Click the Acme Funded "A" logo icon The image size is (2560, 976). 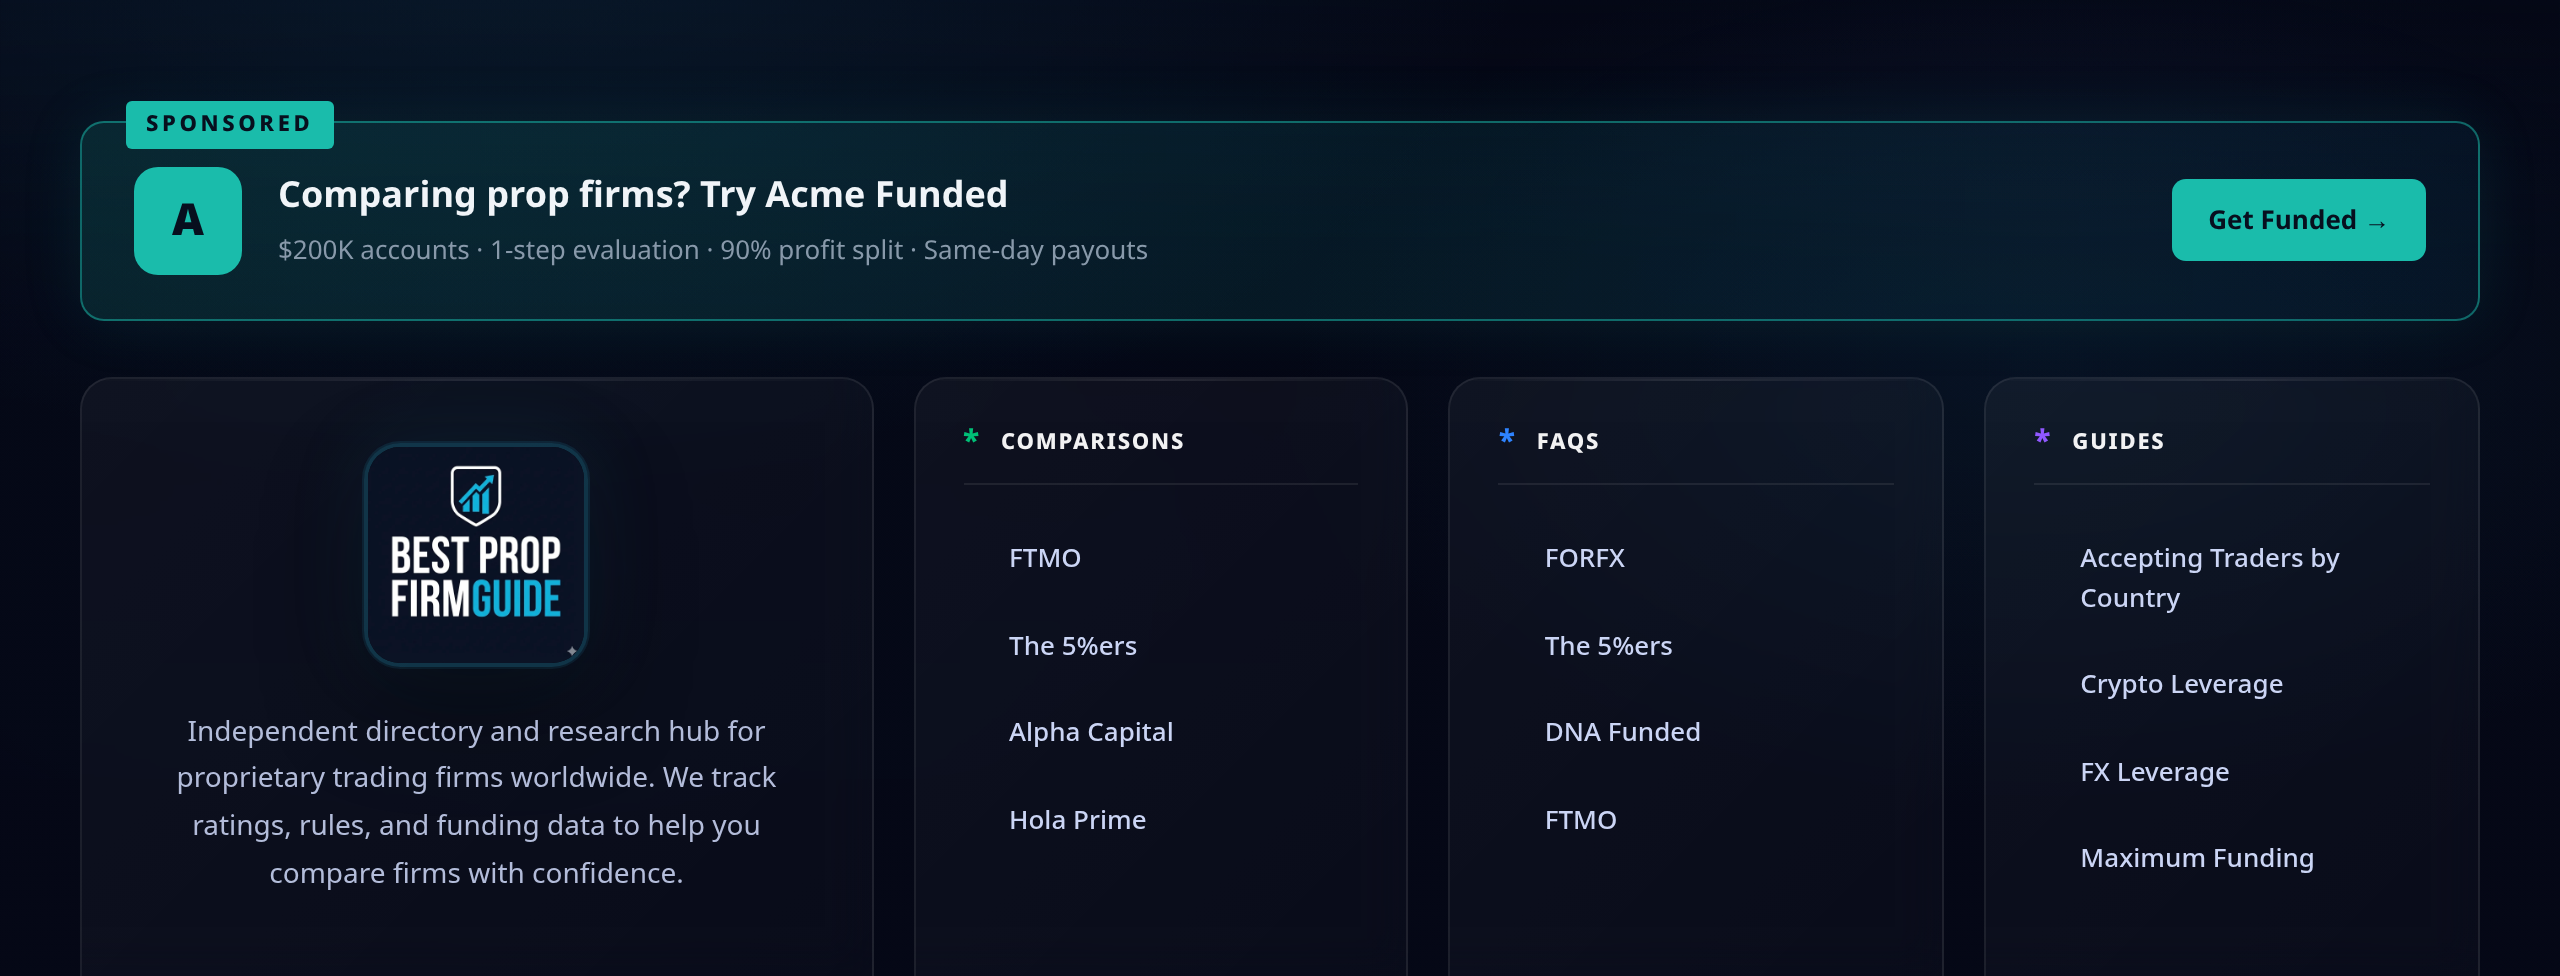[188, 221]
